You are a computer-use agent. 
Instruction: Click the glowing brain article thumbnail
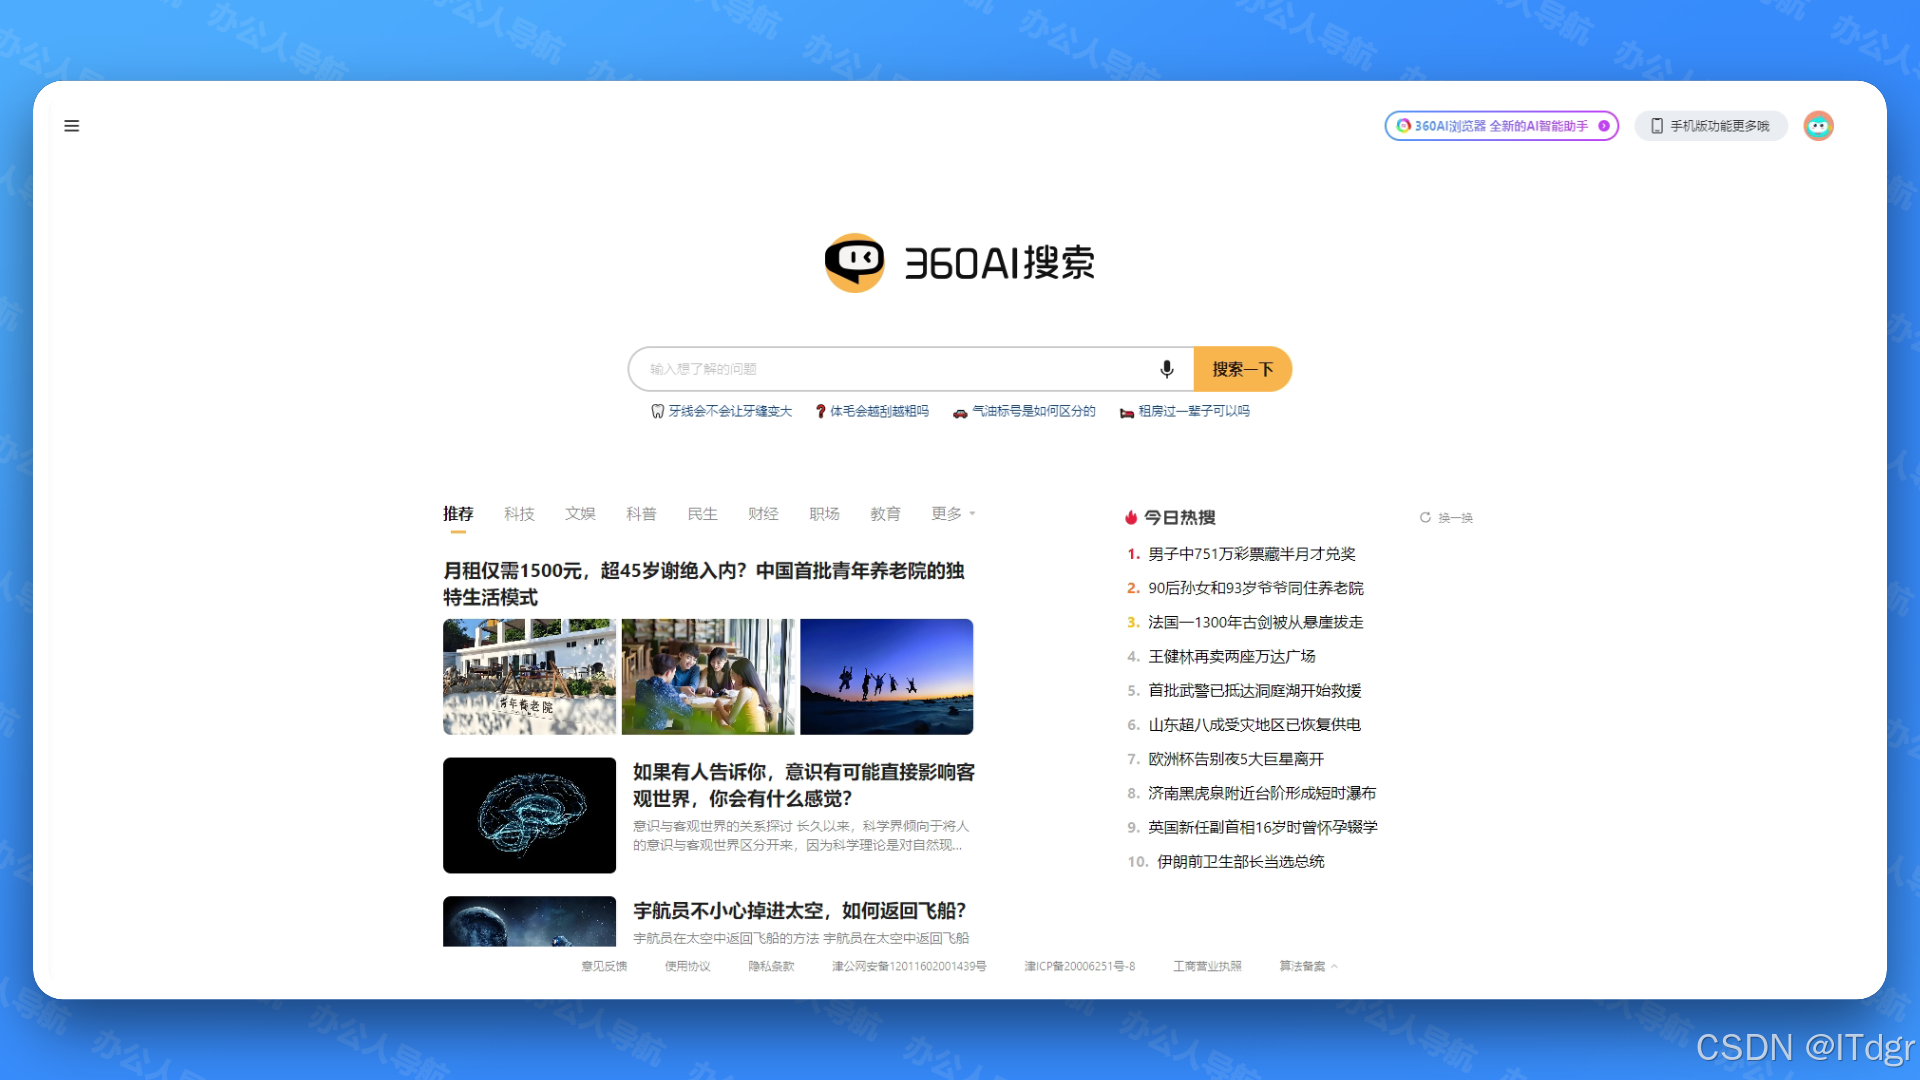pos(529,816)
